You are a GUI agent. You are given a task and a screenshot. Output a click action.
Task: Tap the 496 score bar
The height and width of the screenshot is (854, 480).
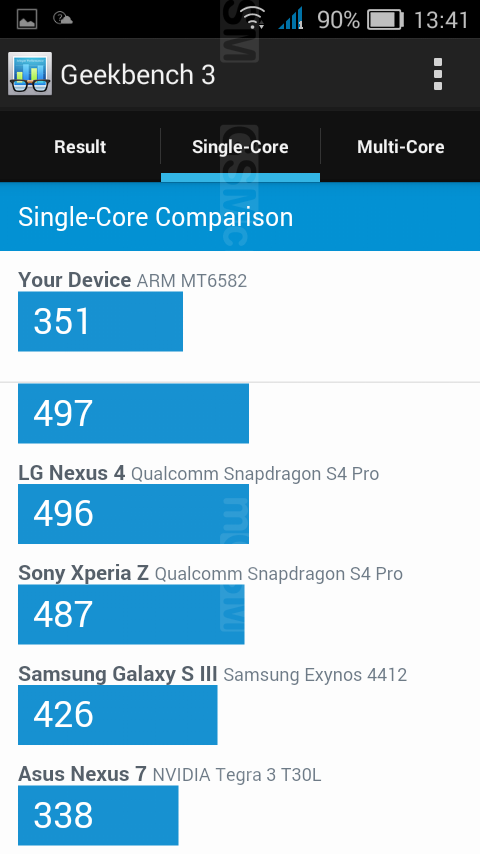(133, 514)
